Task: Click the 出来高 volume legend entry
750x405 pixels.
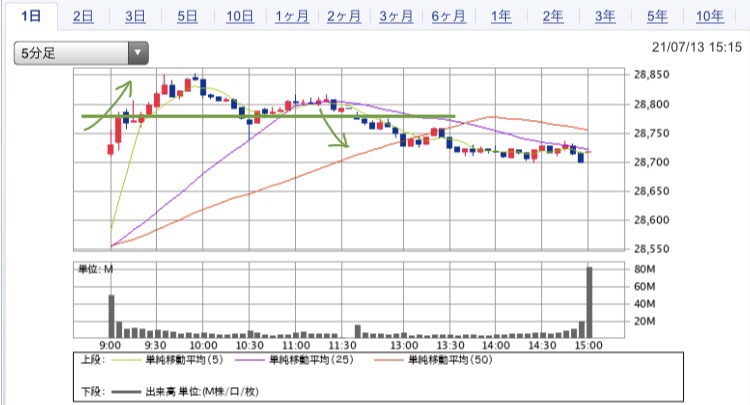Action: 202,392
